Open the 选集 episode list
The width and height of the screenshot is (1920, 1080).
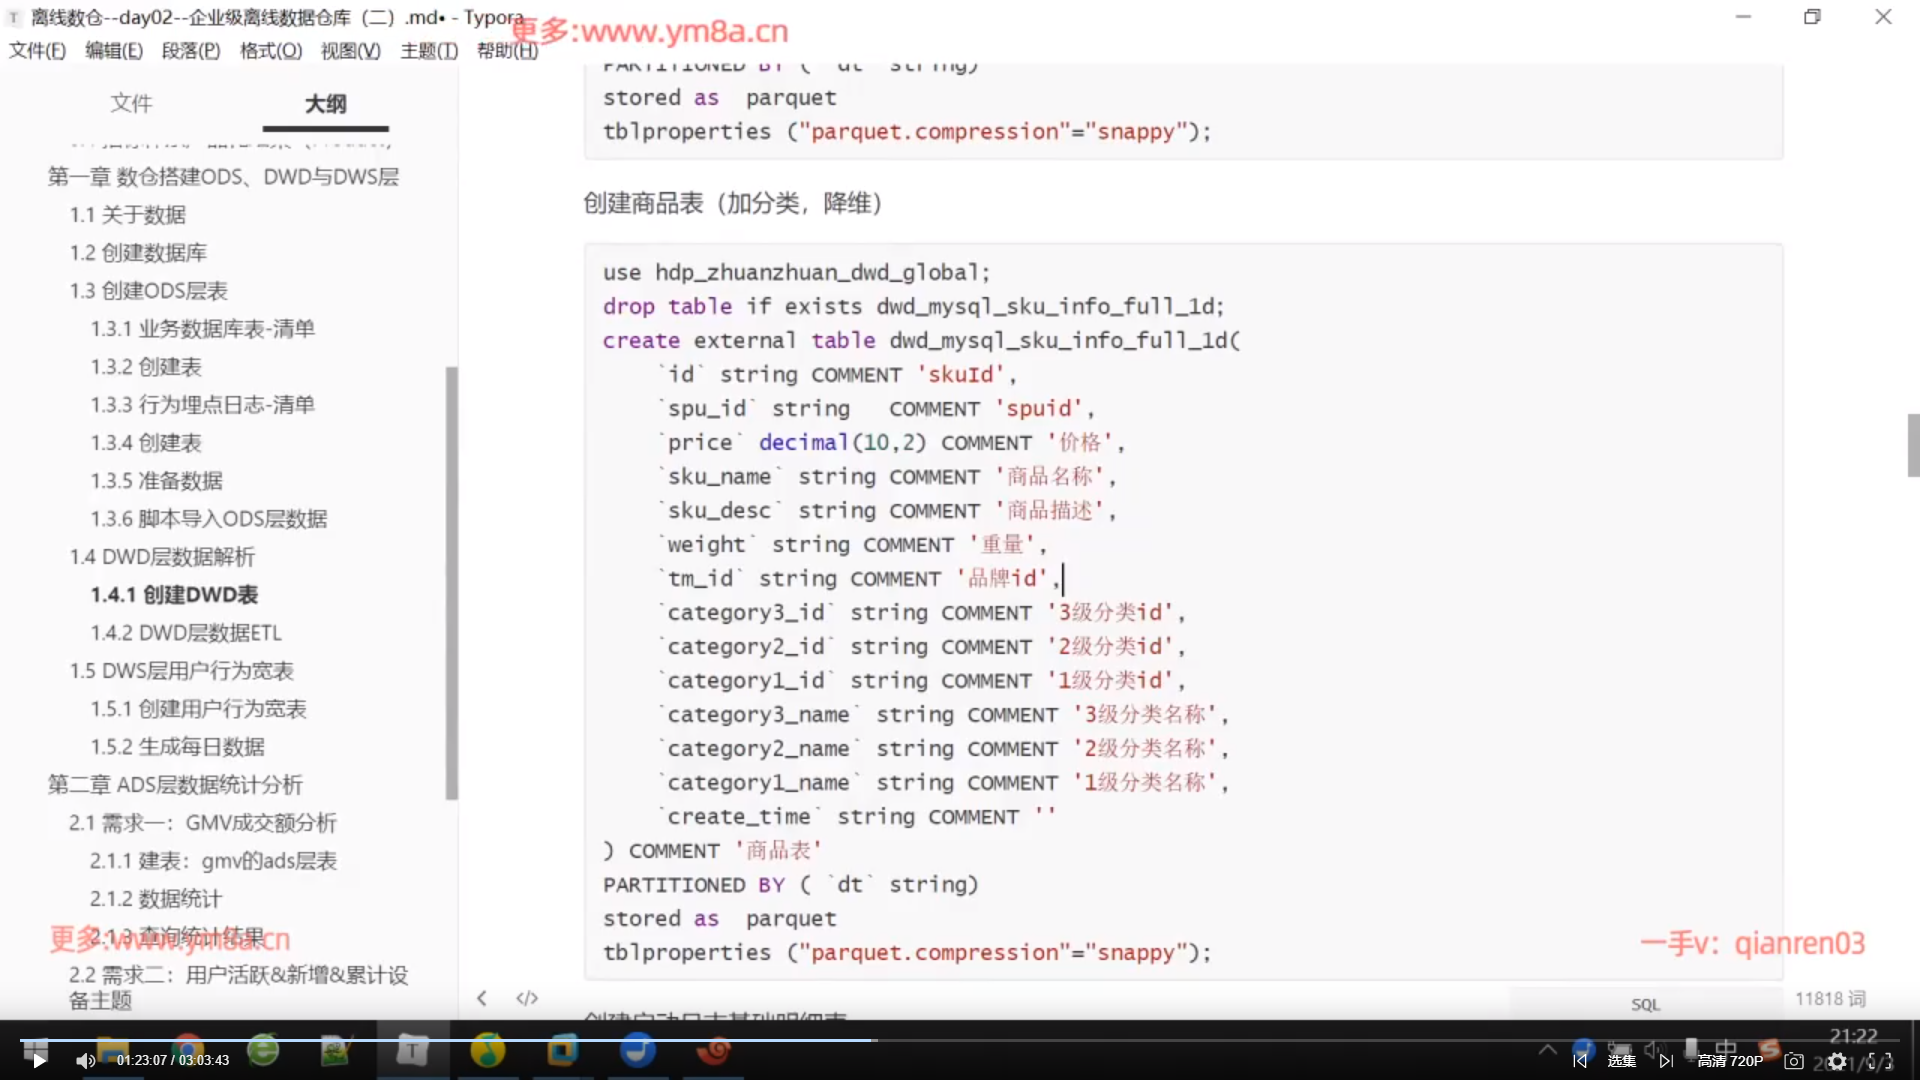click(x=1622, y=1061)
